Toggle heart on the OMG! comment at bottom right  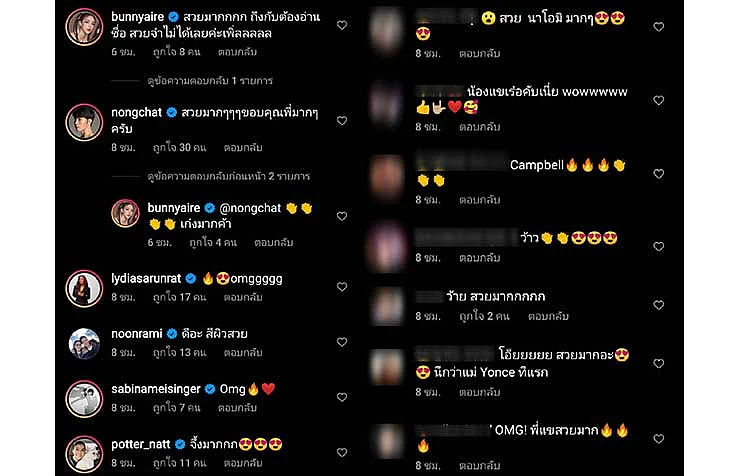tap(659, 439)
